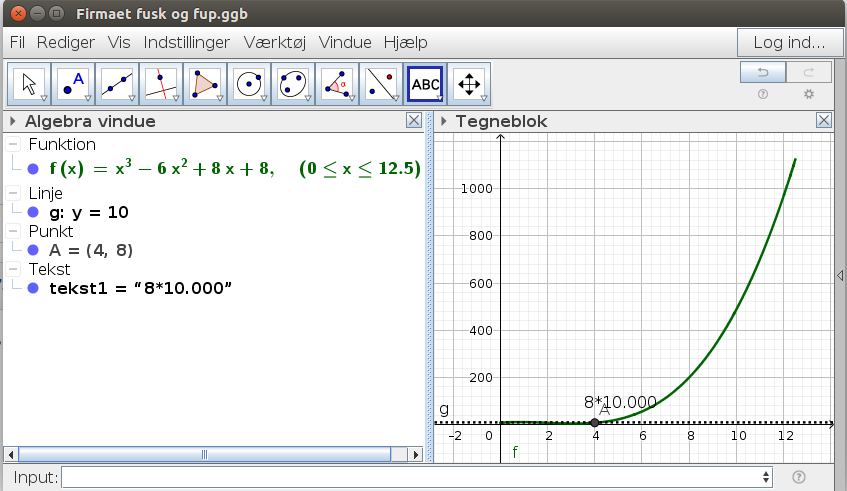Close the Tegneblok panel
847x491 pixels.
pos(824,120)
